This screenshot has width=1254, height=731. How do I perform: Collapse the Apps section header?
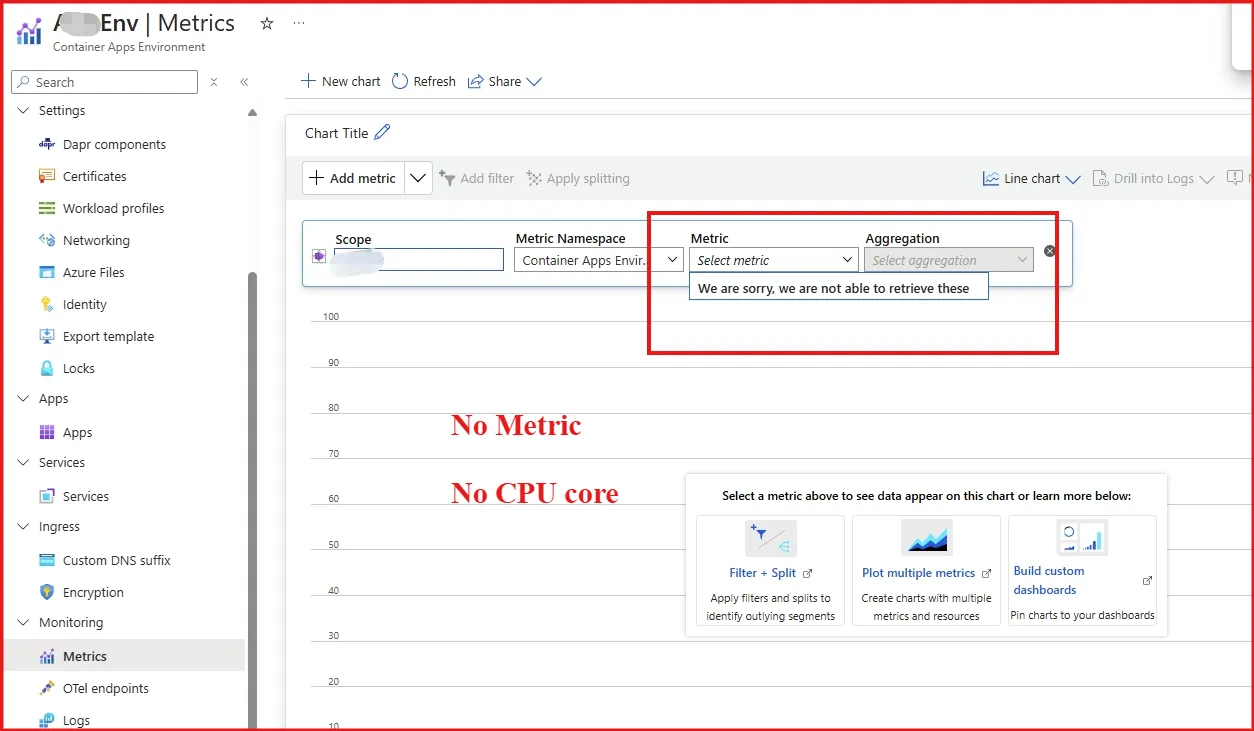[24, 398]
